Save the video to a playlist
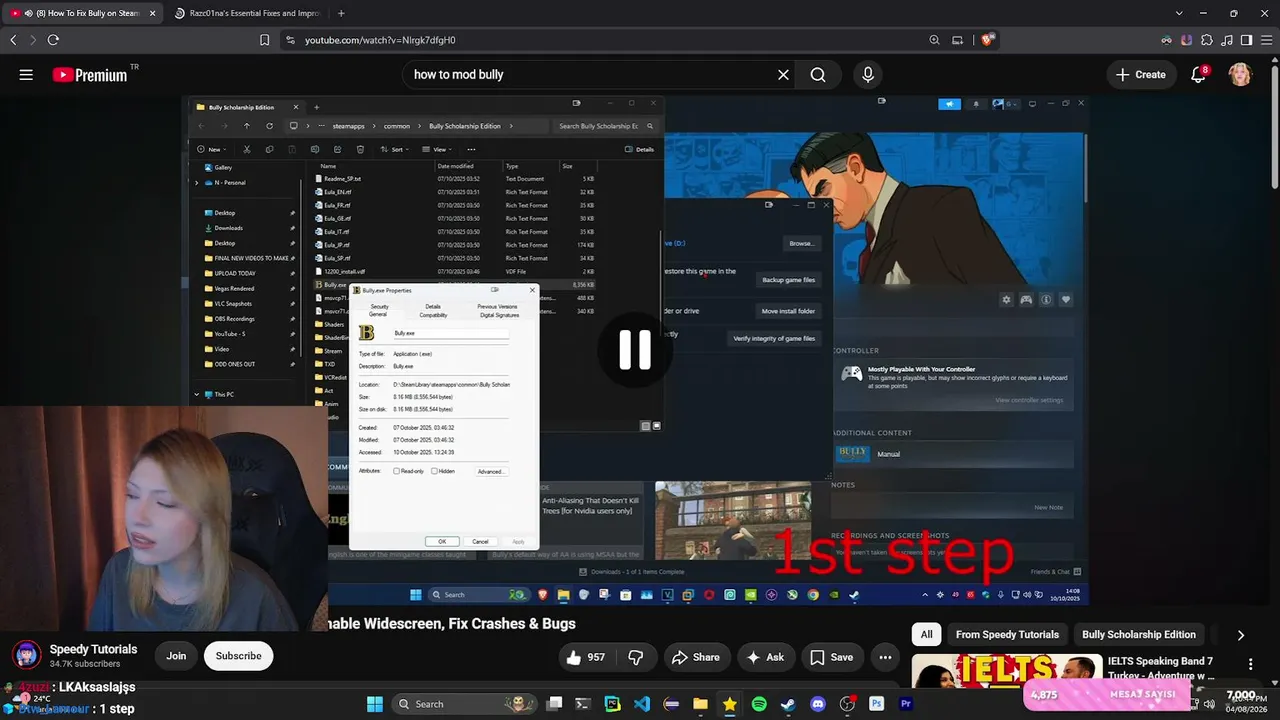The height and width of the screenshot is (720, 1280). (832, 657)
